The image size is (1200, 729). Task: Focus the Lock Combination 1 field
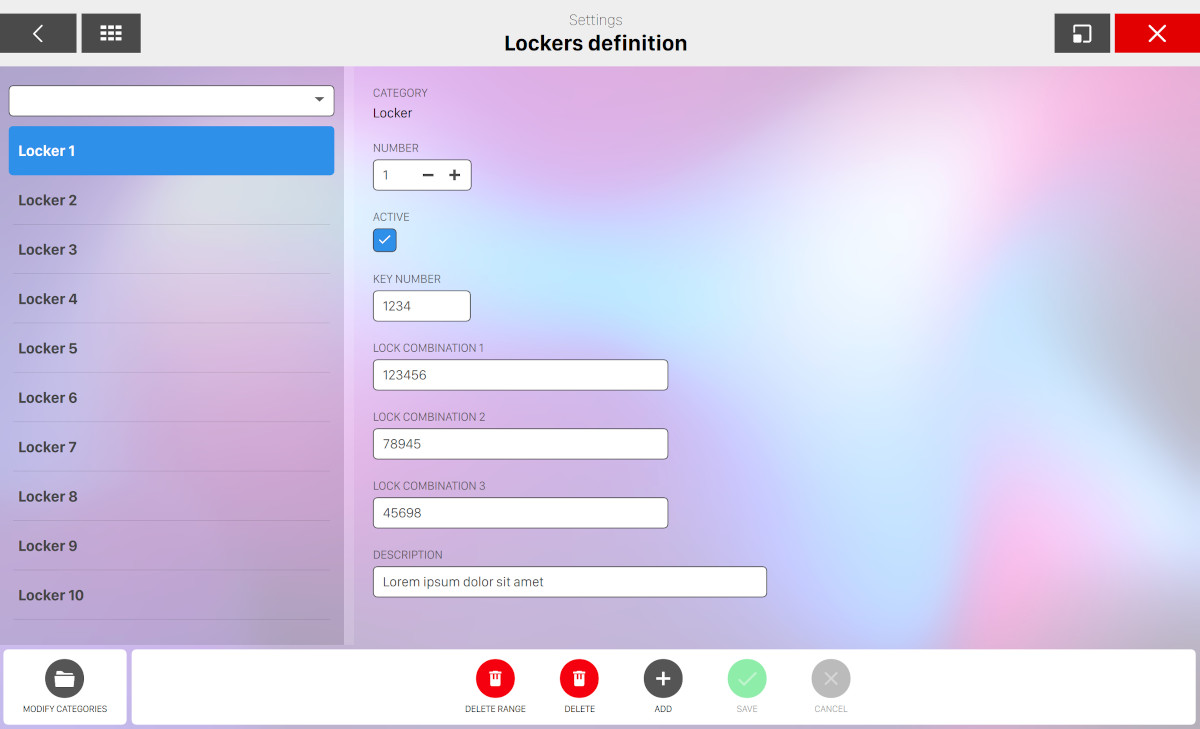tap(520, 375)
